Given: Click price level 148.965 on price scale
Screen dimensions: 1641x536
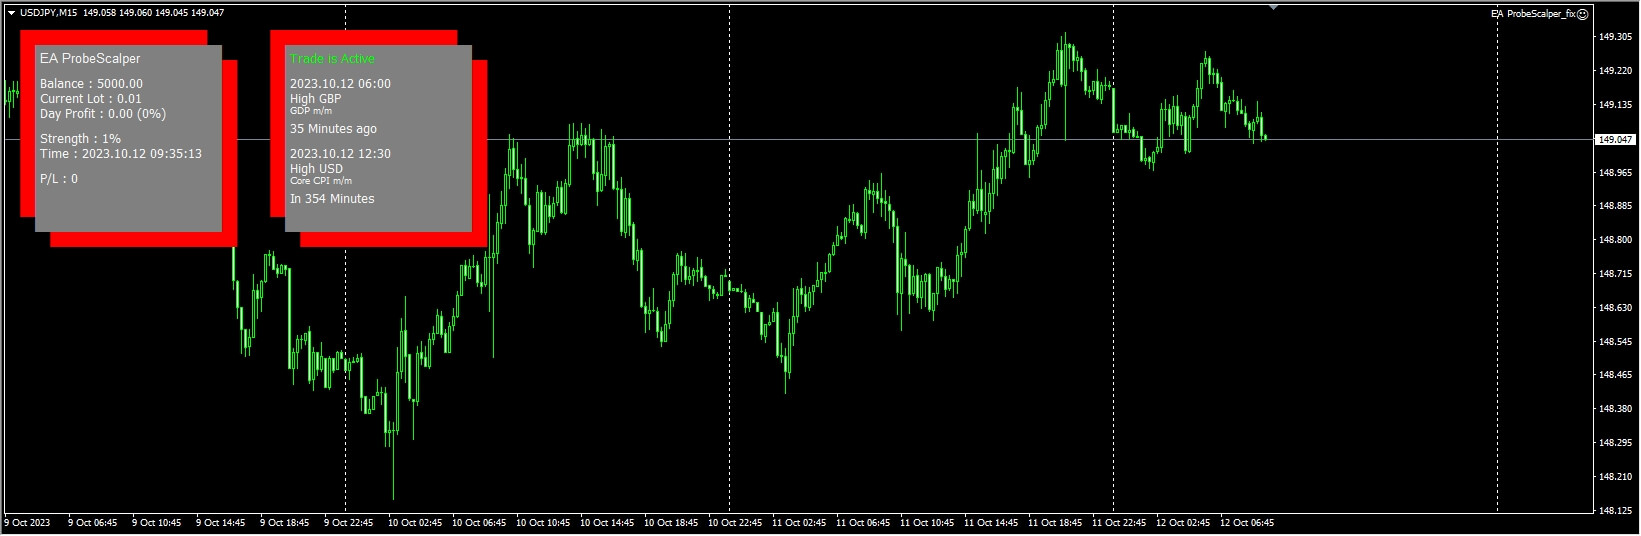Looking at the screenshot, I should click(1615, 173).
